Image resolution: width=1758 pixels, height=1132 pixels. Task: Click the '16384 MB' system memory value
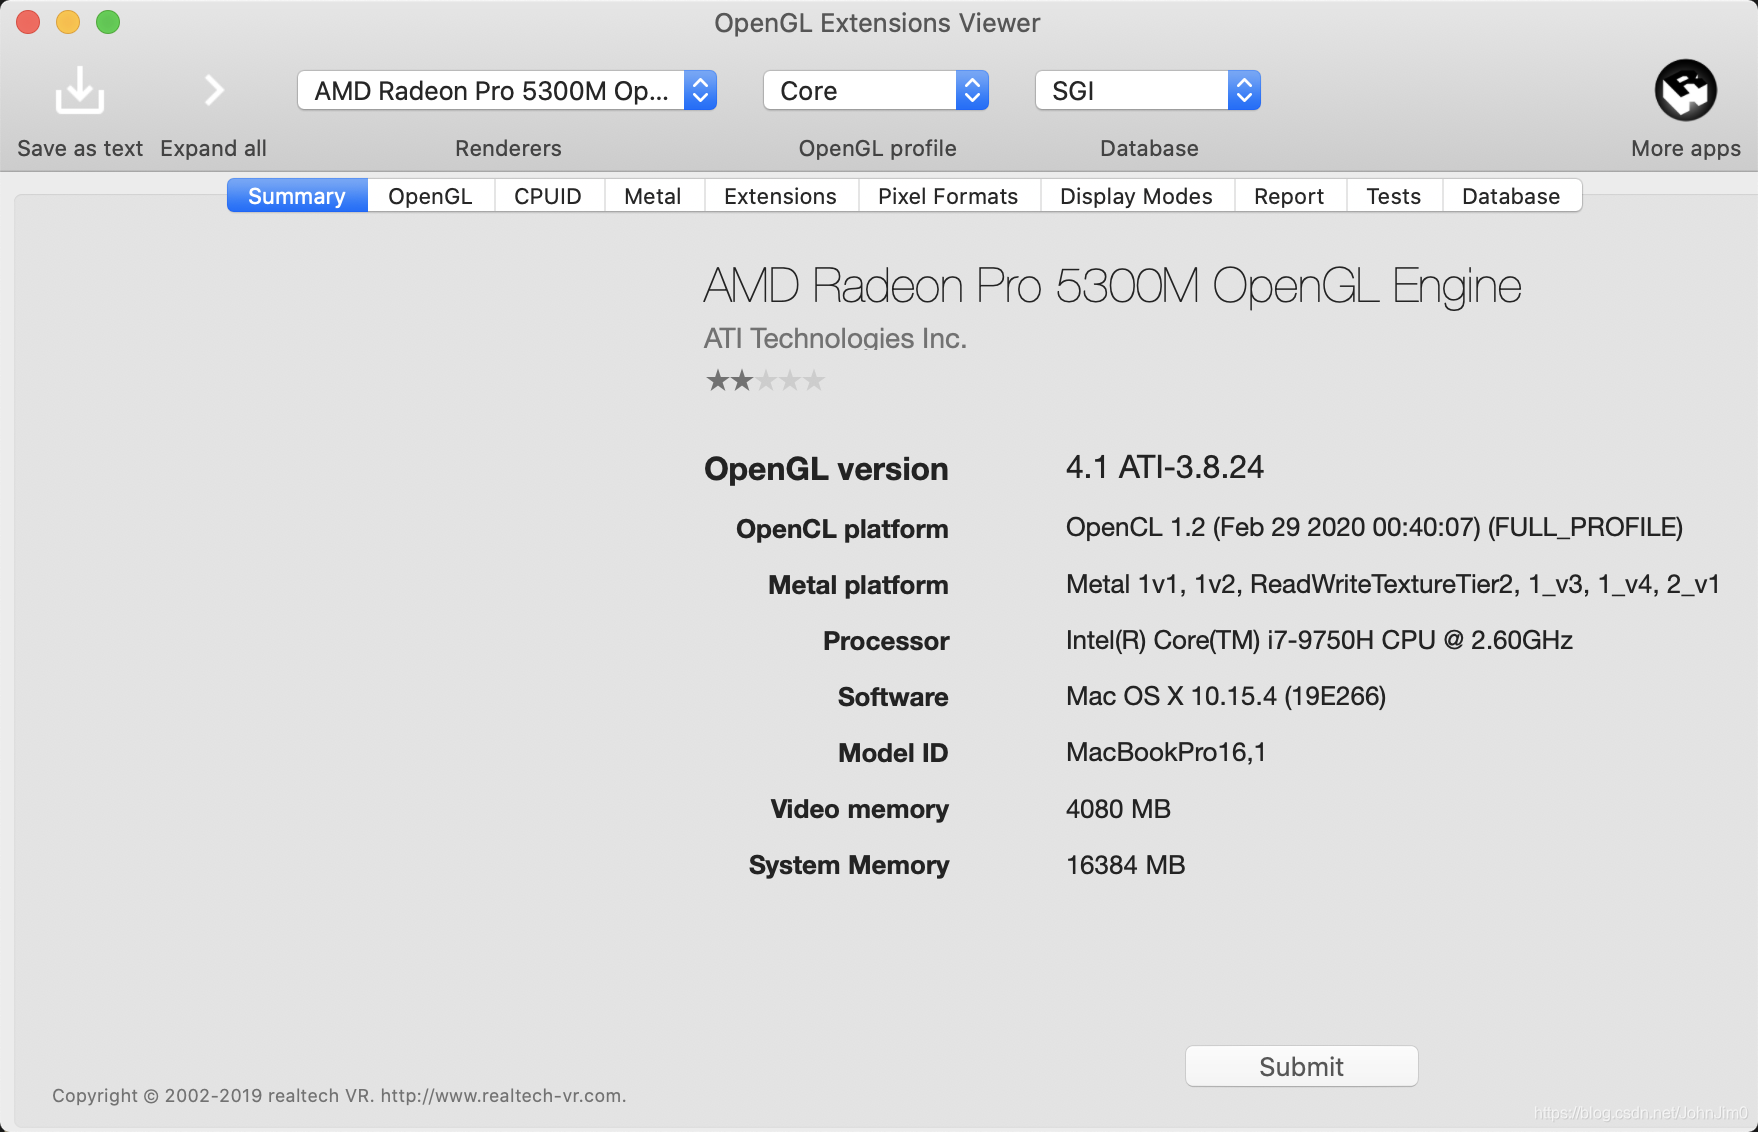[x=1126, y=864]
